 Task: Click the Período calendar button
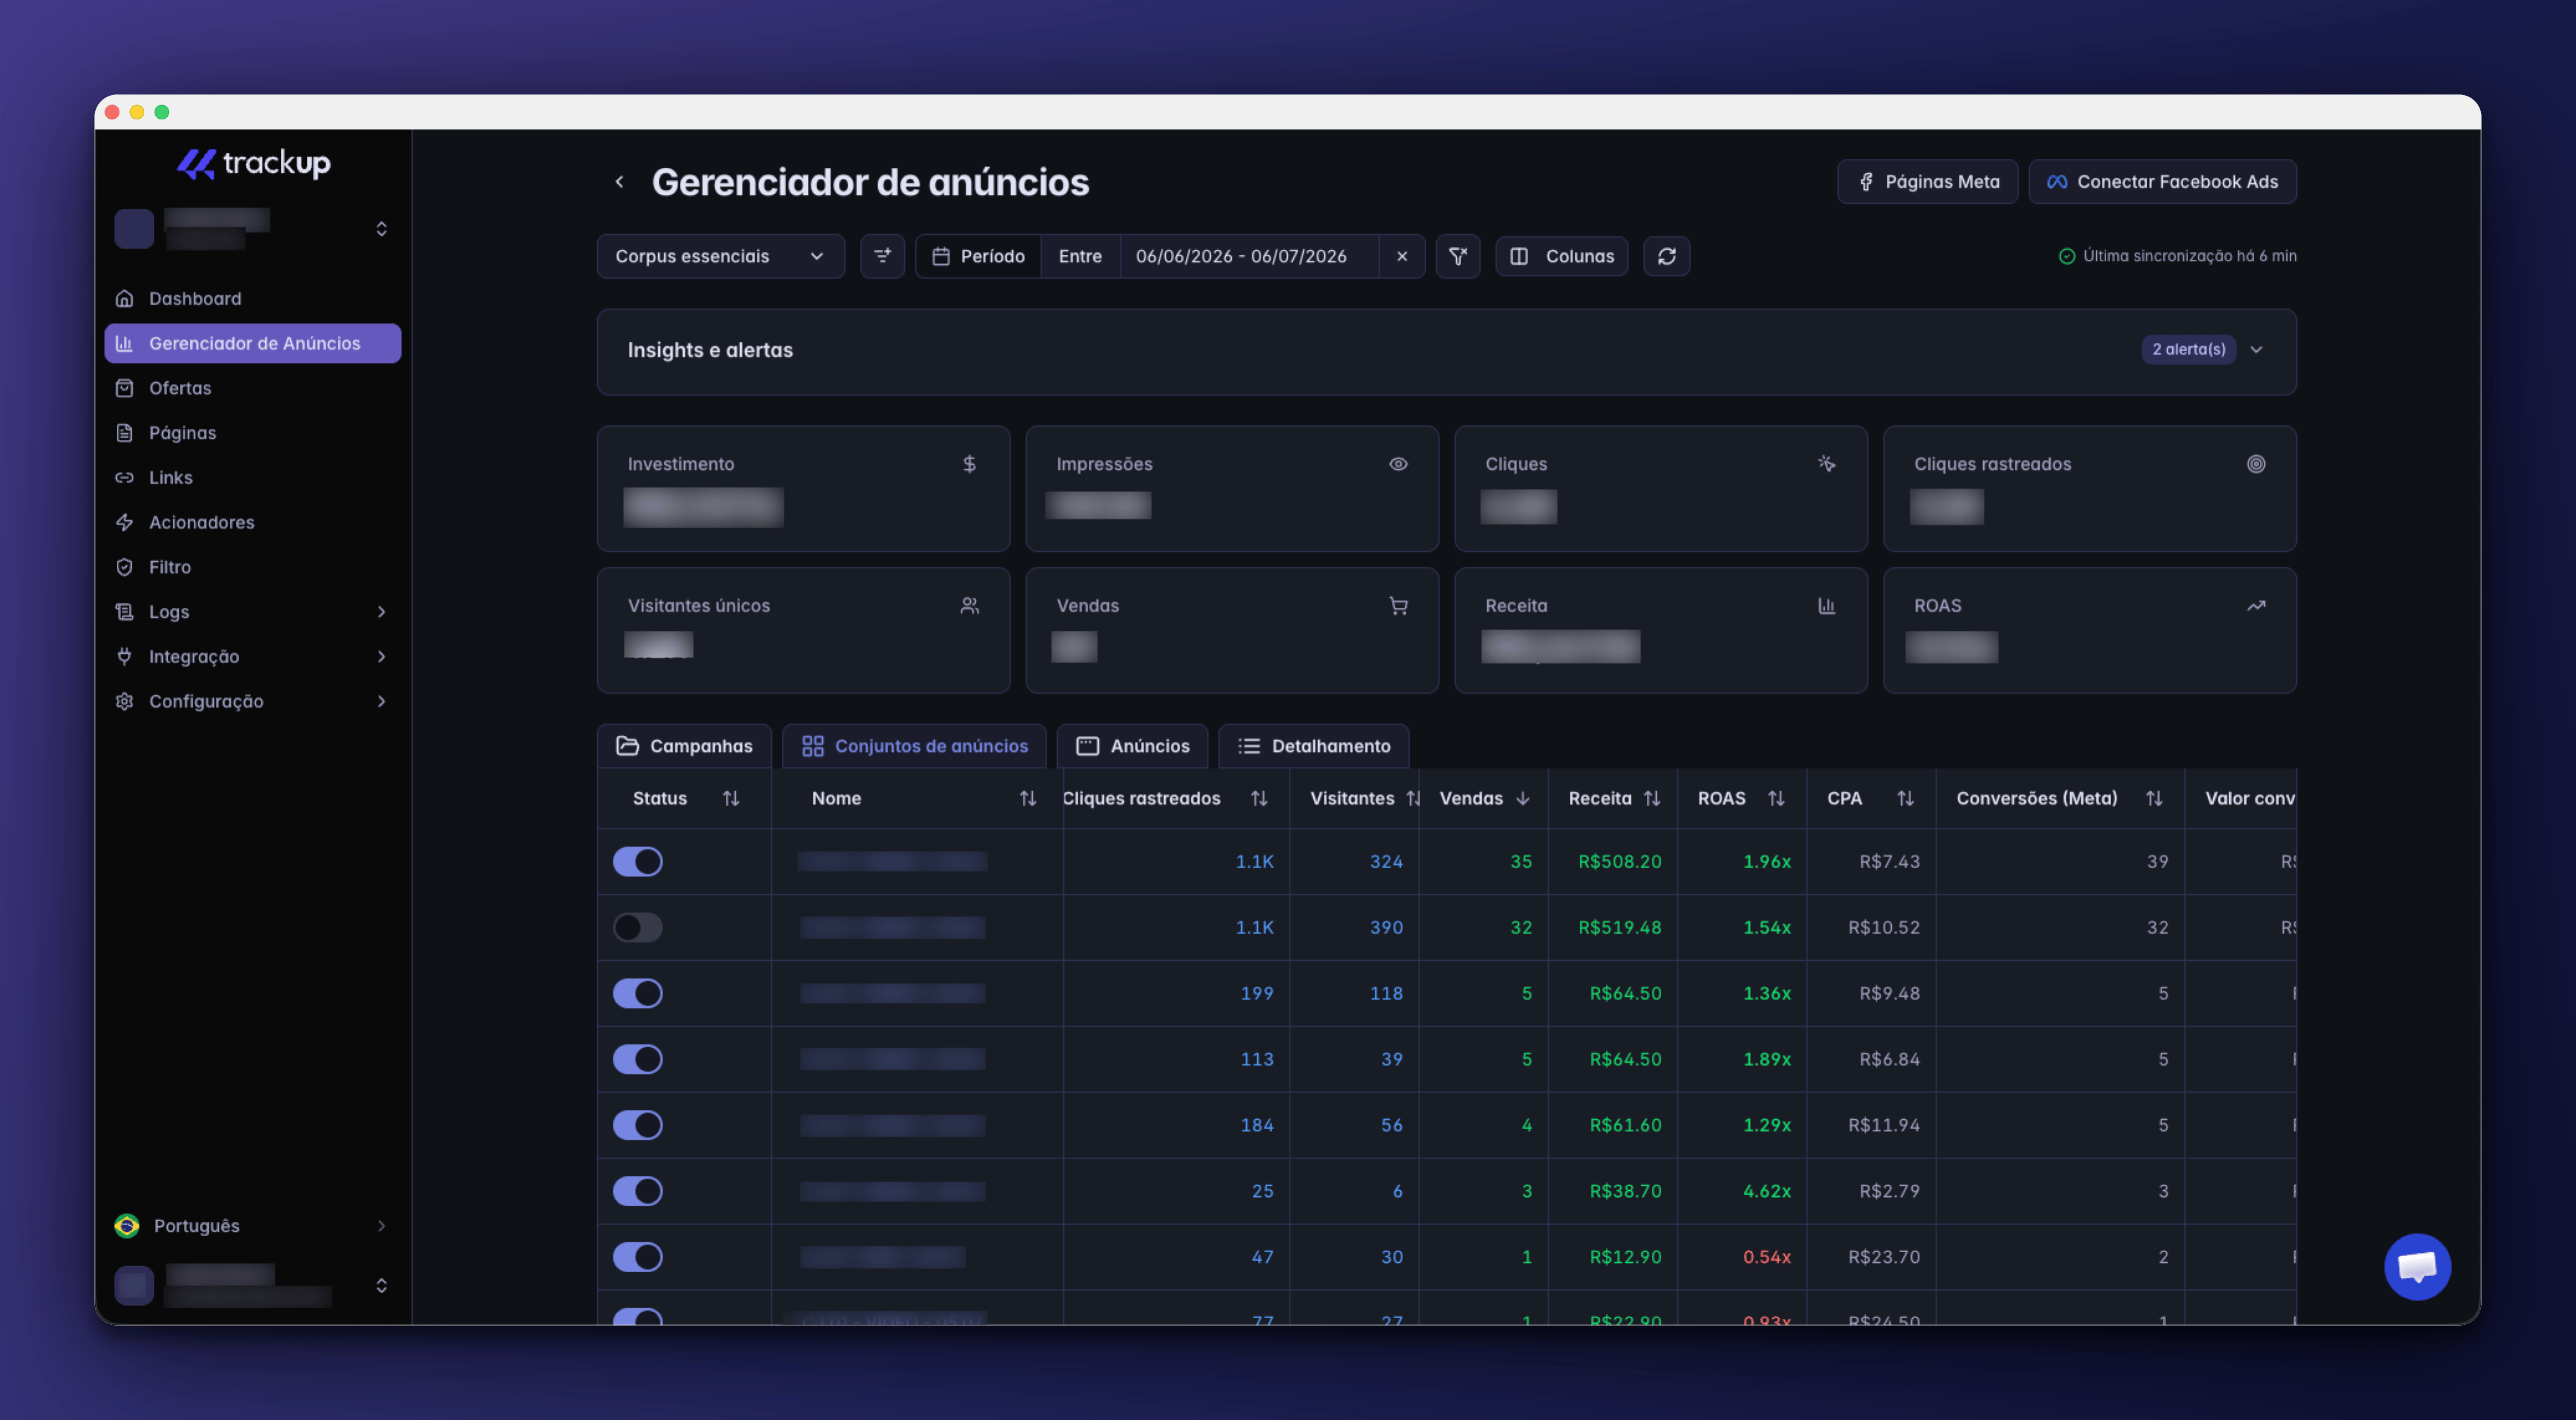click(x=978, y=257)
